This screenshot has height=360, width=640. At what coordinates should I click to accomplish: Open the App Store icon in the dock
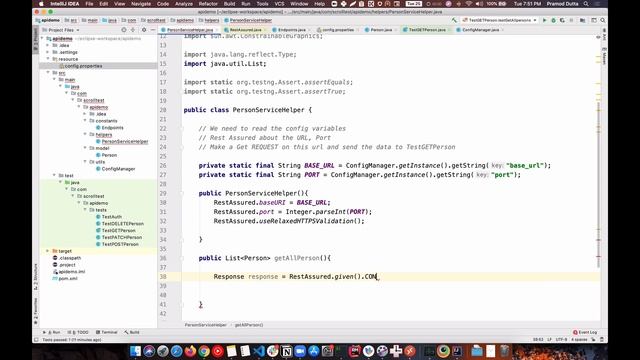tap(314, 351)
